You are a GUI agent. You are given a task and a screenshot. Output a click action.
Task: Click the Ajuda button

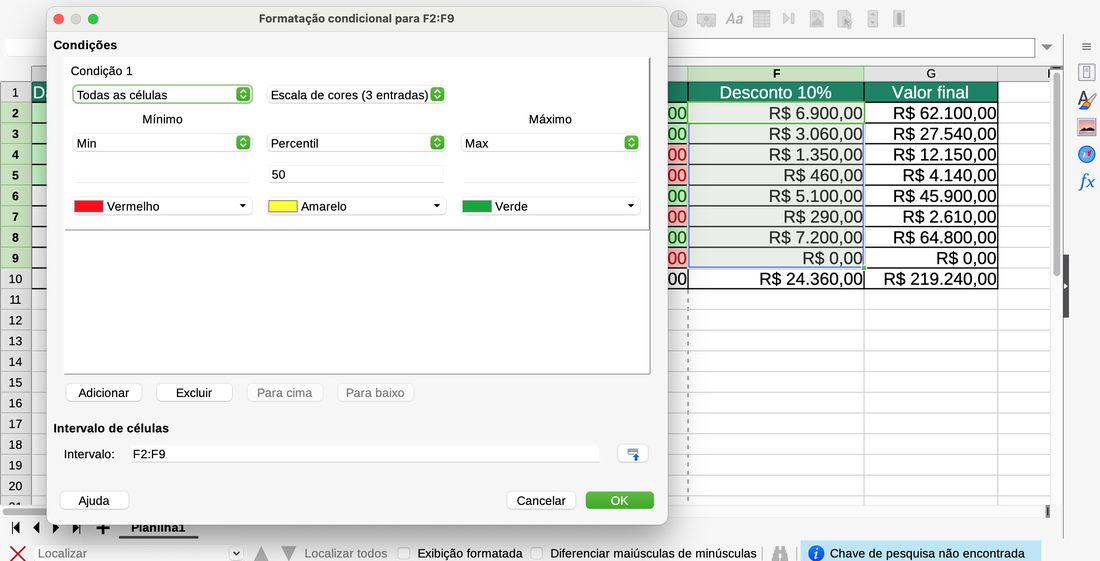[x=94, y=501]
